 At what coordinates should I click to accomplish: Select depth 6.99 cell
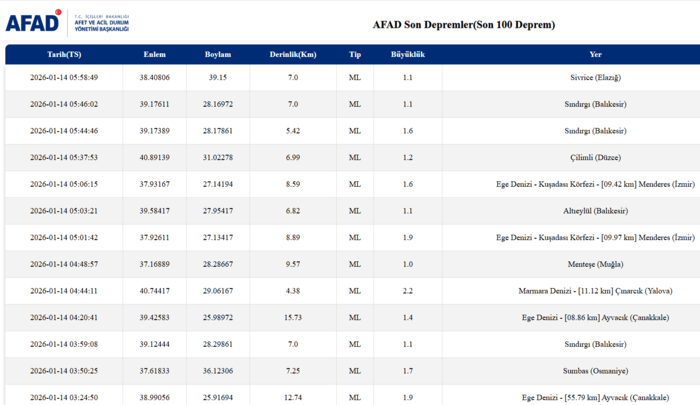click(293, 157)
